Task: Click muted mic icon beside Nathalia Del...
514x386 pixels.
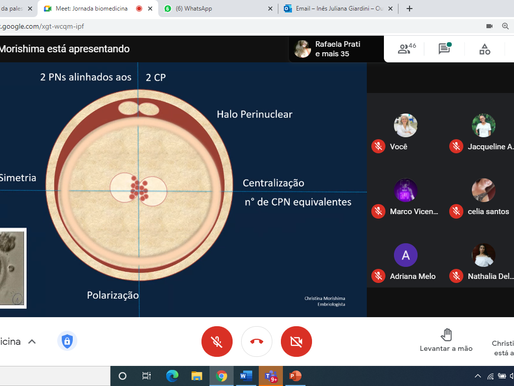Action: coord(456,276)
